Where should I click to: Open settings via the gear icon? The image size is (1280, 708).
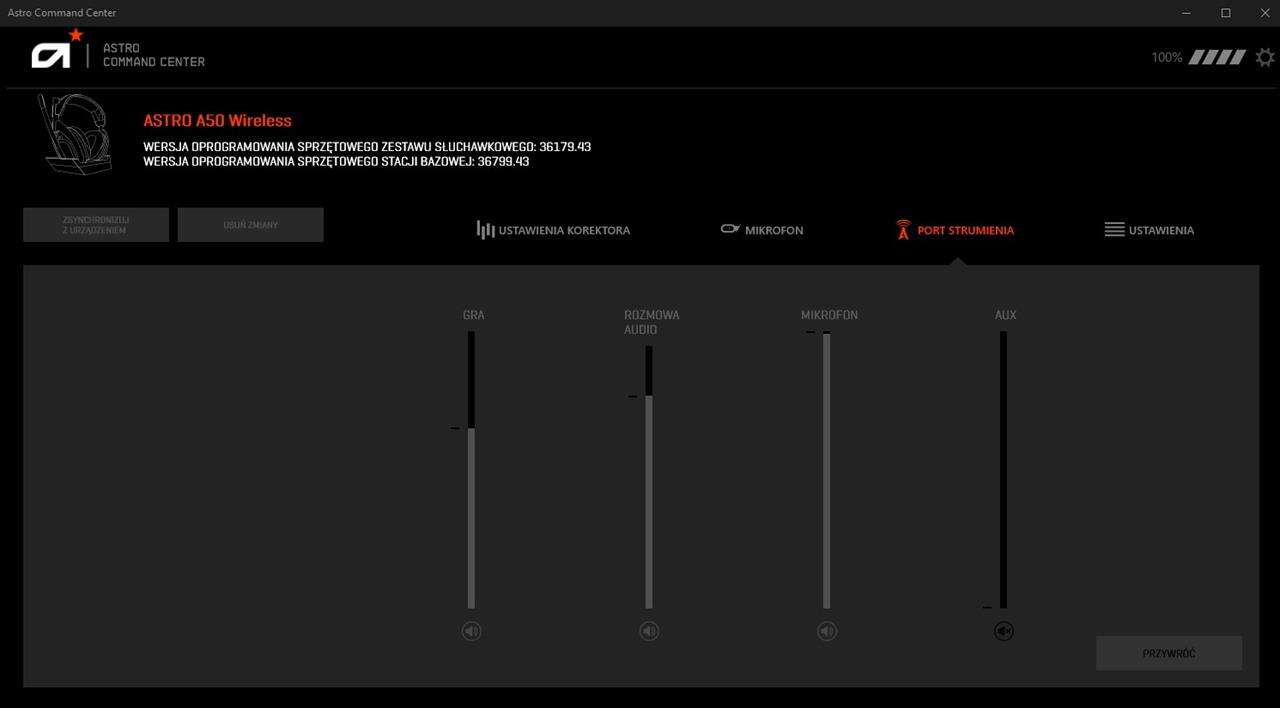pyautogui.click(x=1265, y=57)
